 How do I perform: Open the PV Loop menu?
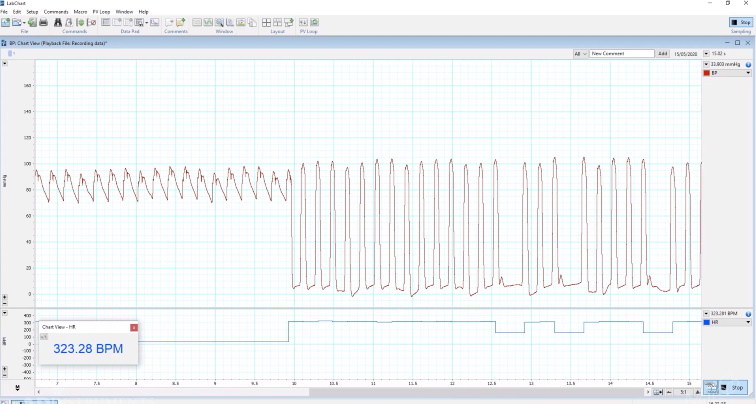tap(101, 12)
